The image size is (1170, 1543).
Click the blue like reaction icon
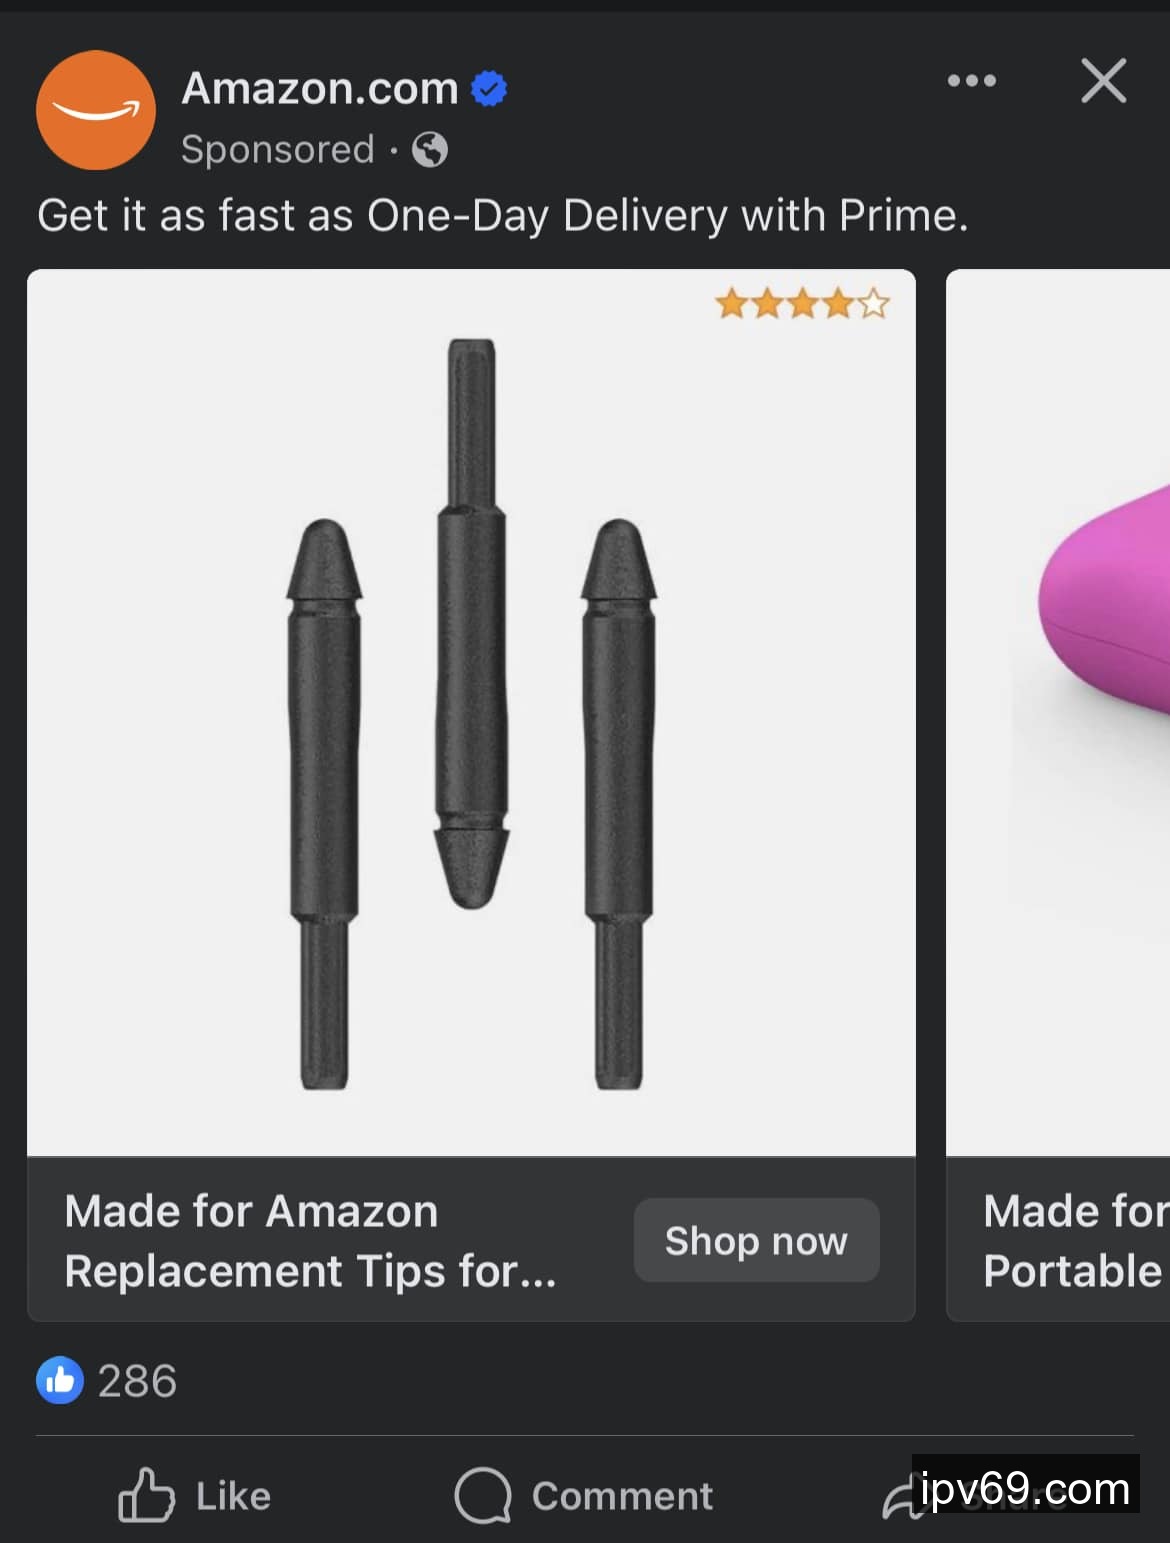point(60,1380)
